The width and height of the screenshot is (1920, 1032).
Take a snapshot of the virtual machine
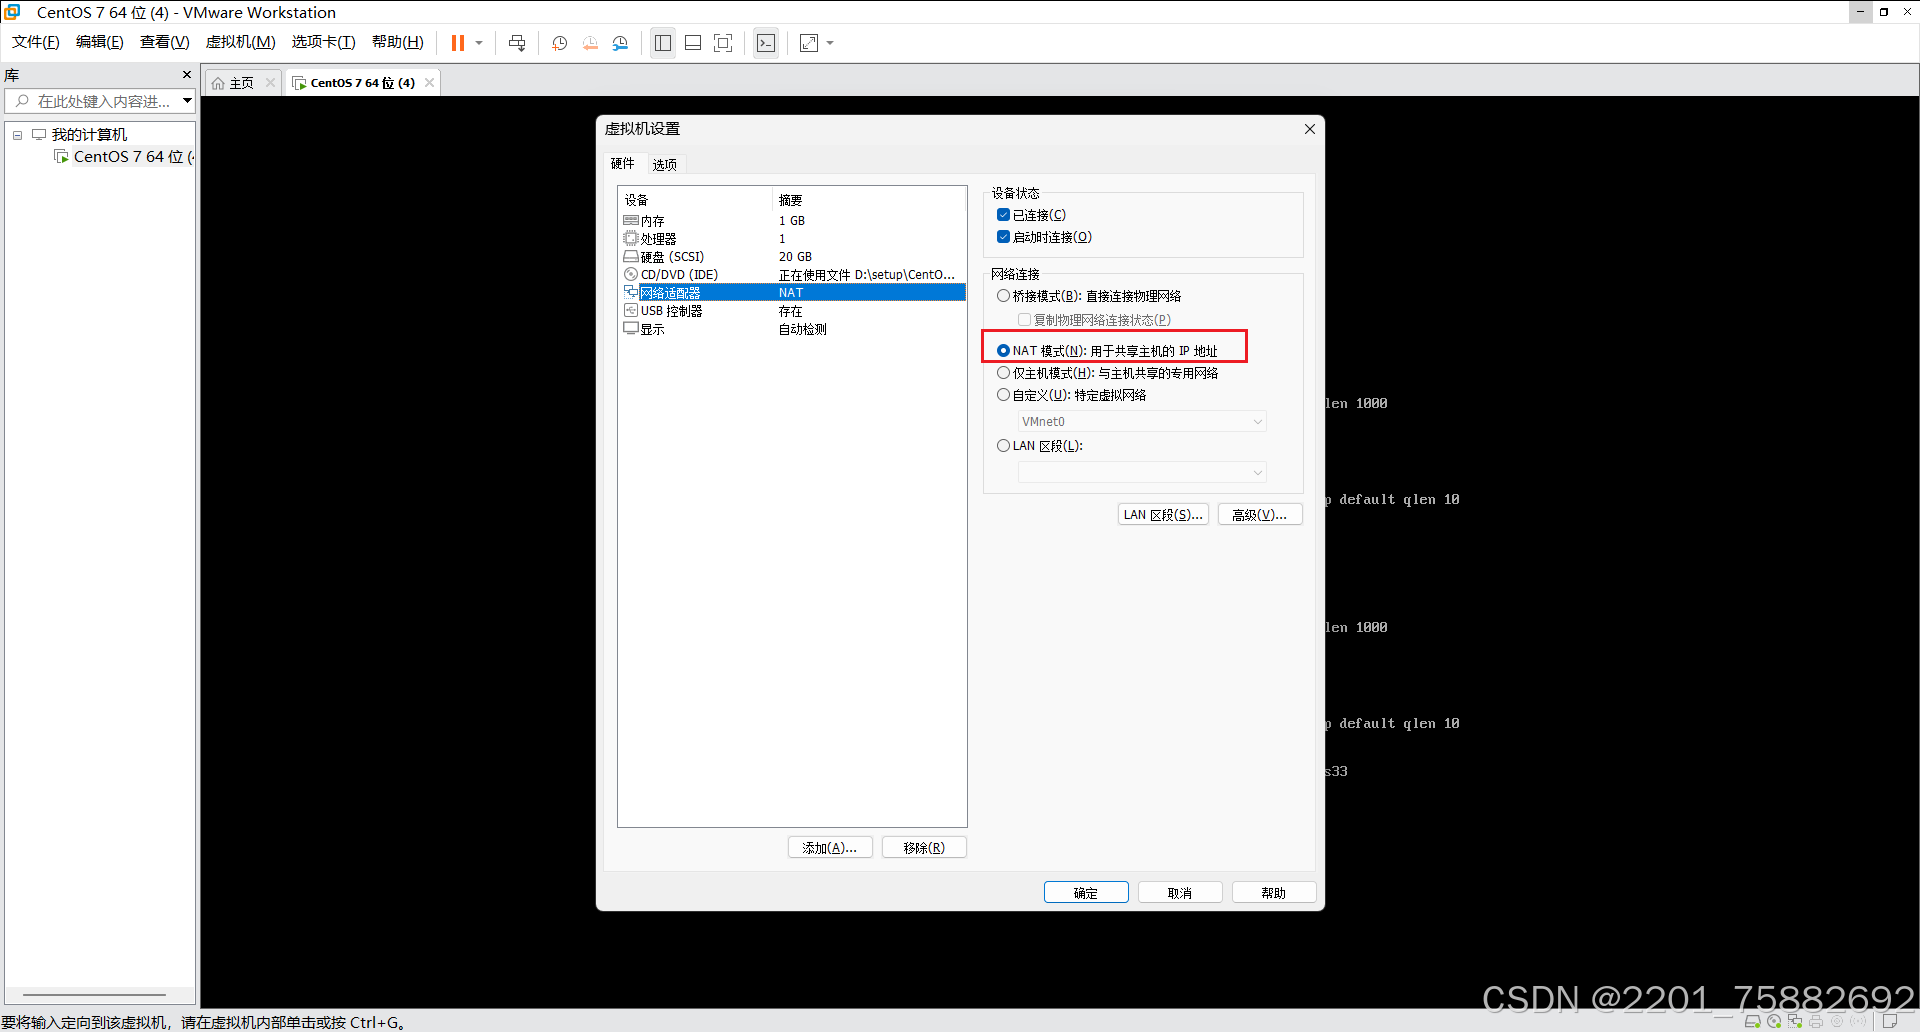[558, 43]
